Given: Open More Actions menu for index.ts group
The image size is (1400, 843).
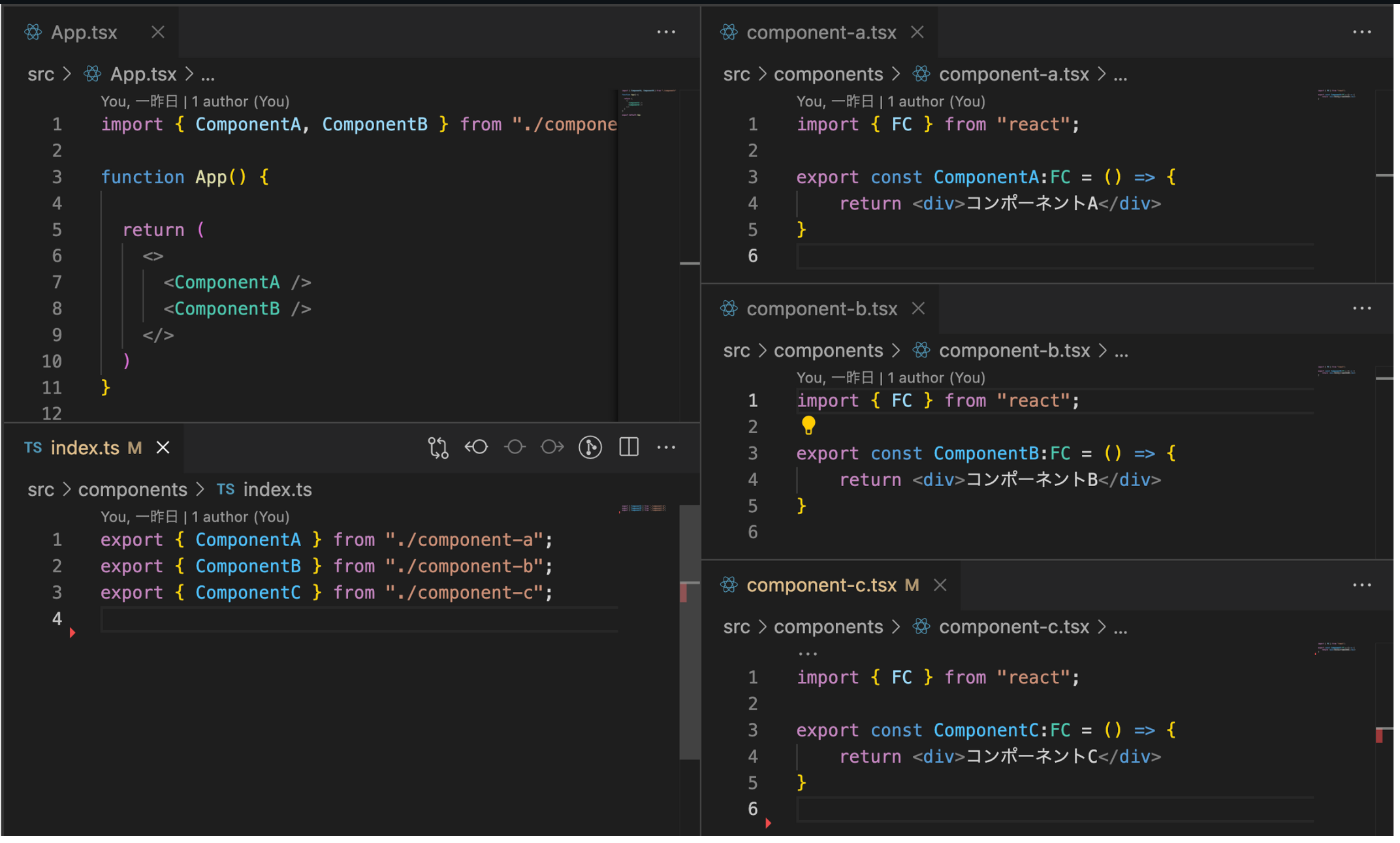Looking at the screenshot, I should click(x=667, y=447).
